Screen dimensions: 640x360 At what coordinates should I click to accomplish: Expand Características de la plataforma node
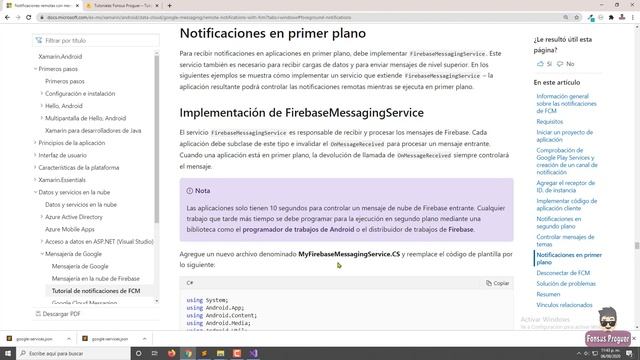[x=36, y=167]
